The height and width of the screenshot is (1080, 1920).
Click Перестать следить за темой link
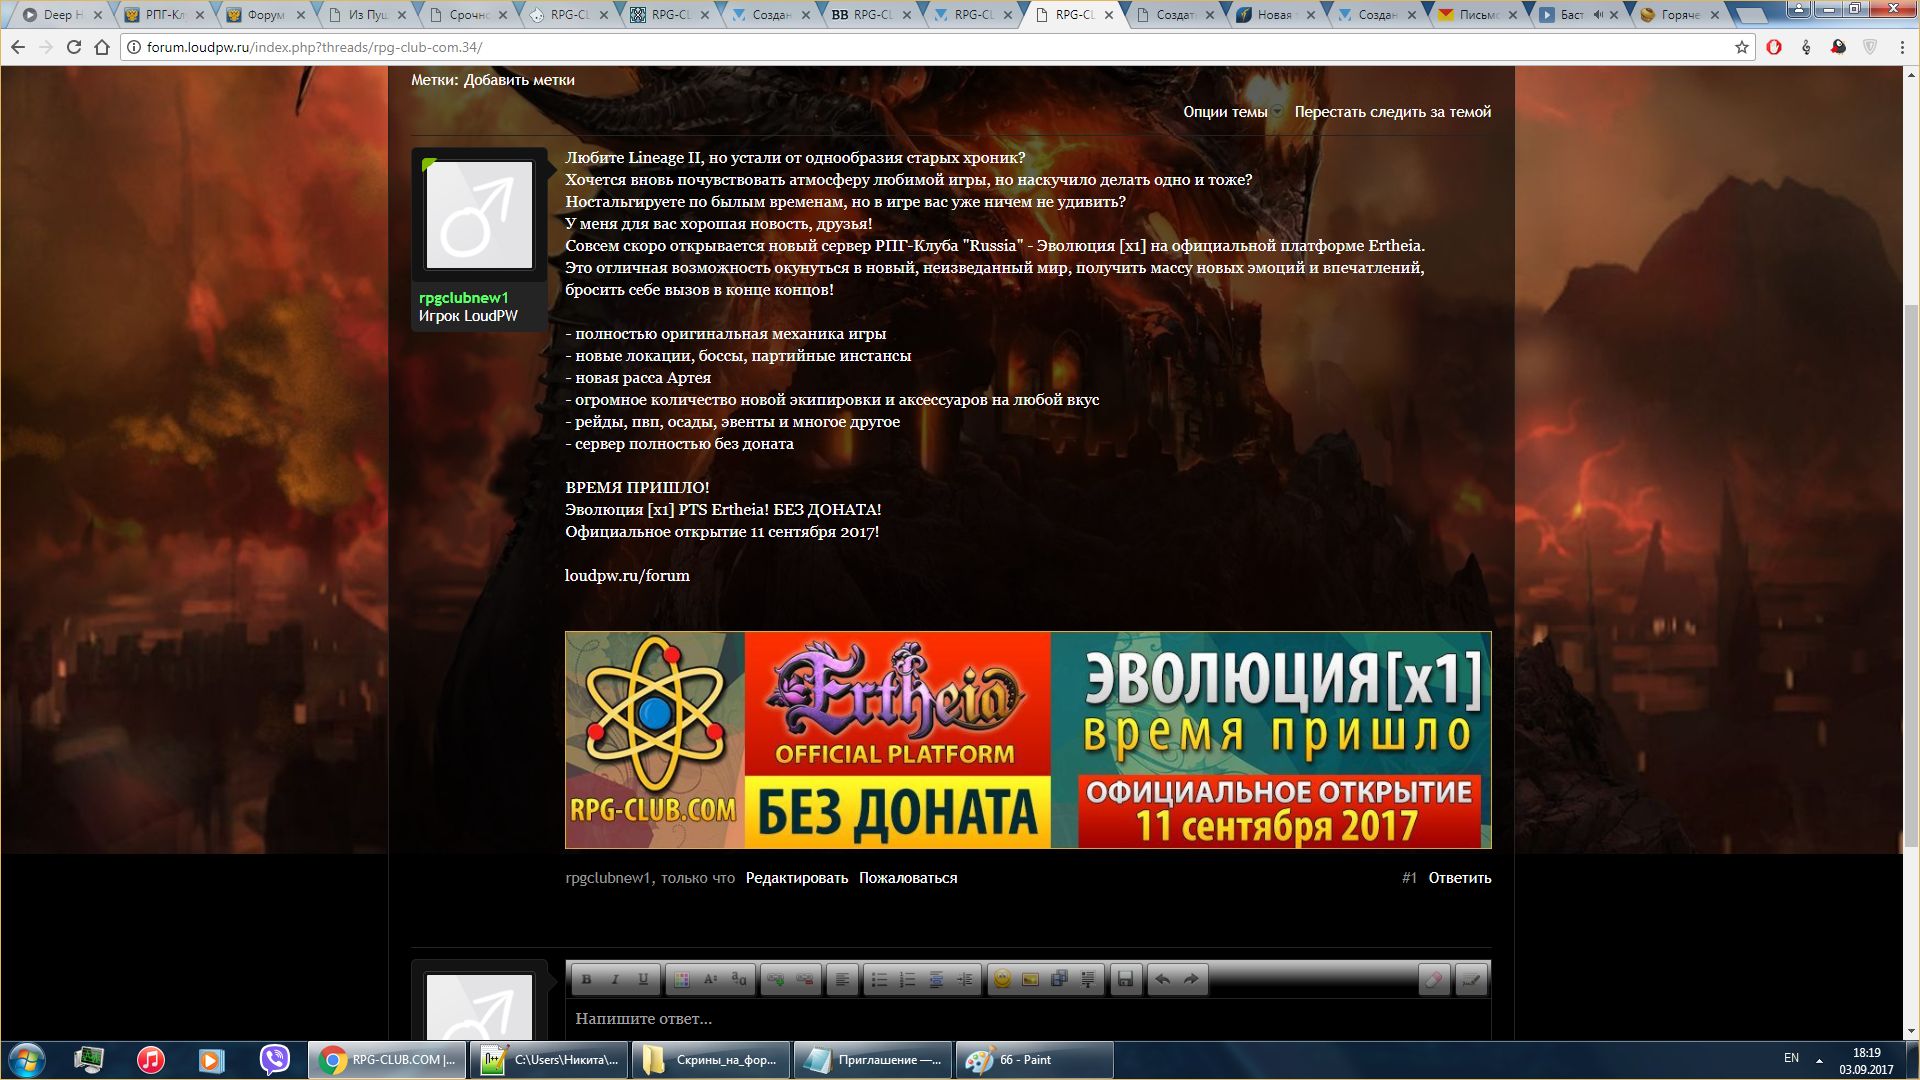[1392, 112]
